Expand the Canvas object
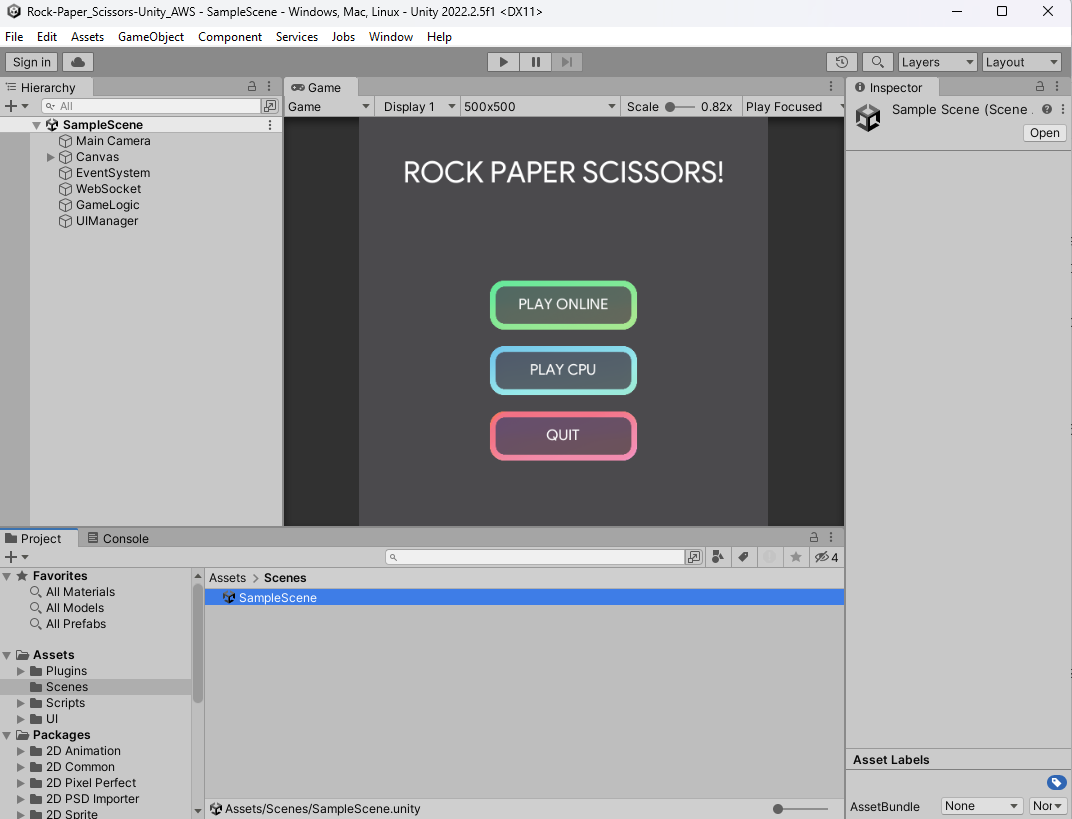Image resolution: width=1072 pixels, height=819 pixels. tap(51, 157)
